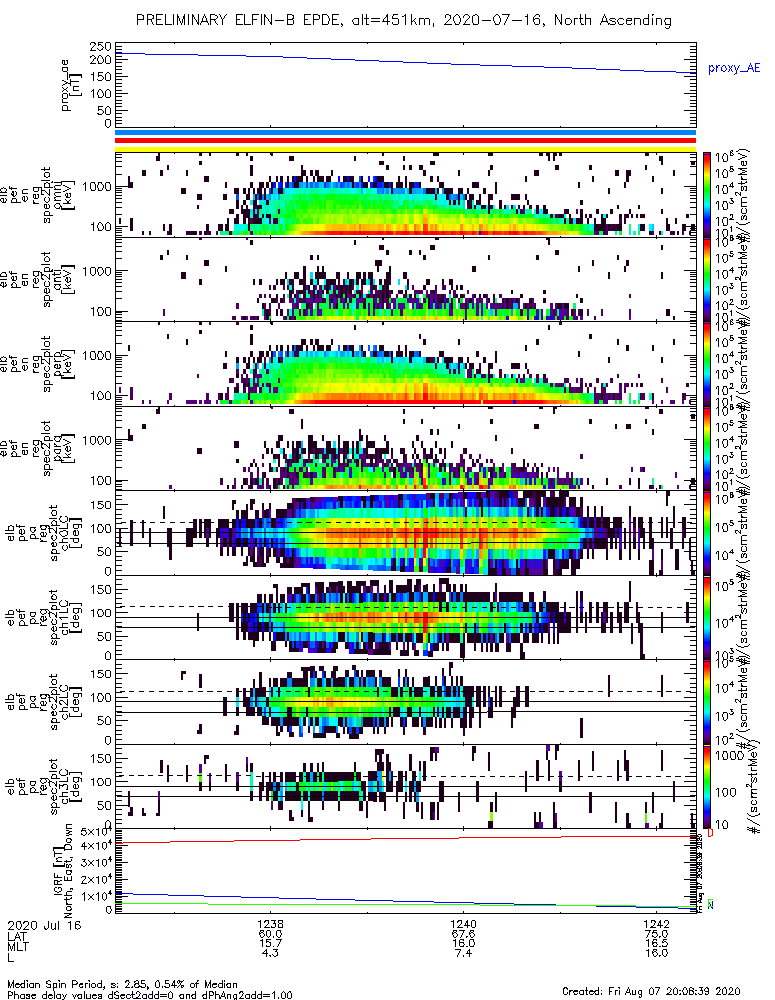Click the '5×10⁴' tick on IGRF axis
775x1000 pixels.
click(x=96, y=832)
